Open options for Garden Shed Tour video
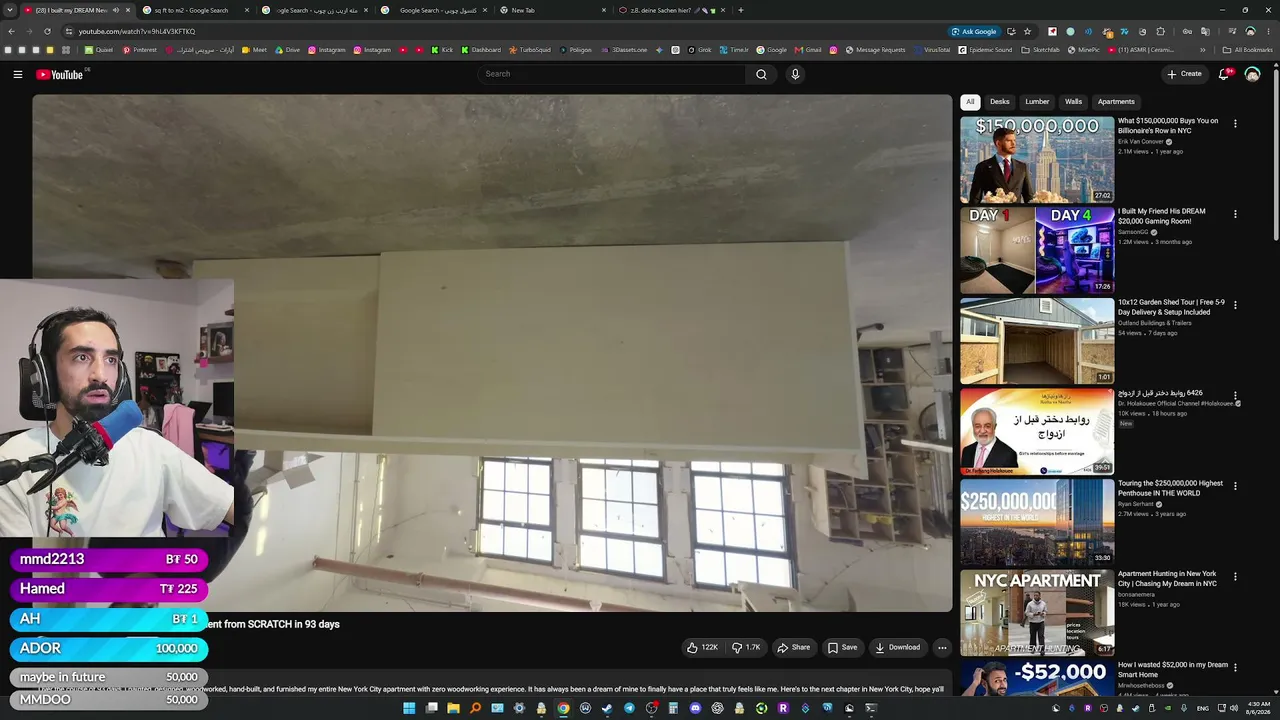The width and height of the screenshot is (1280, 720). pyautogui.click(x=1235, y=305)
